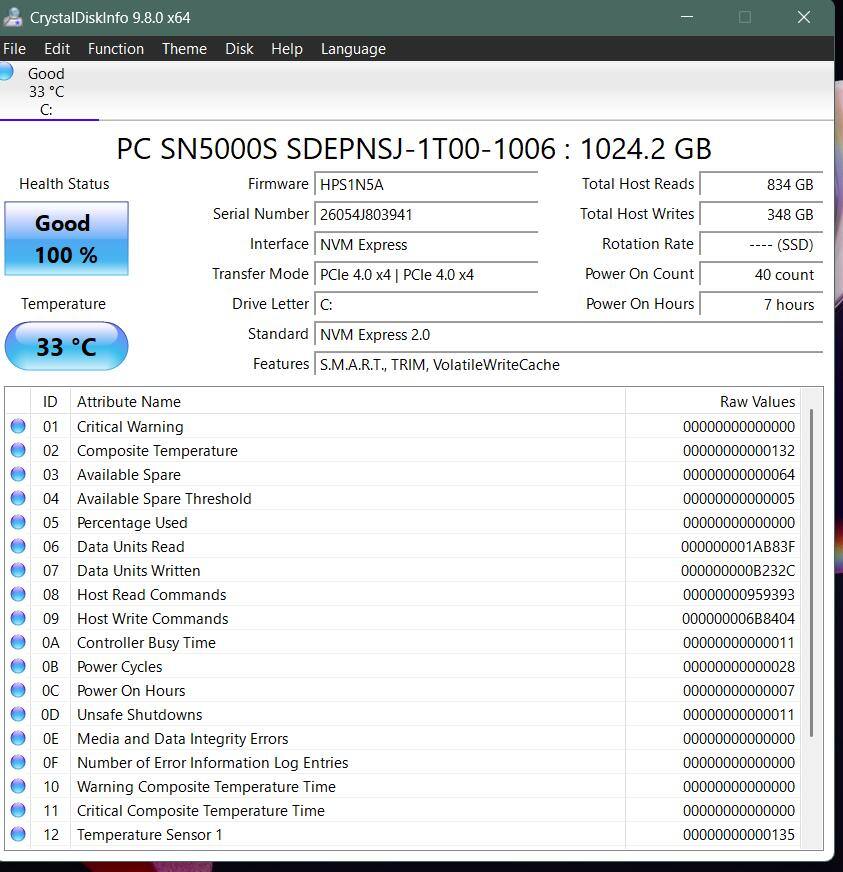843x872 pixels.
Task: Select the Data Units Read attribute name
Action: pyautogui.click(x=131, y=547)
